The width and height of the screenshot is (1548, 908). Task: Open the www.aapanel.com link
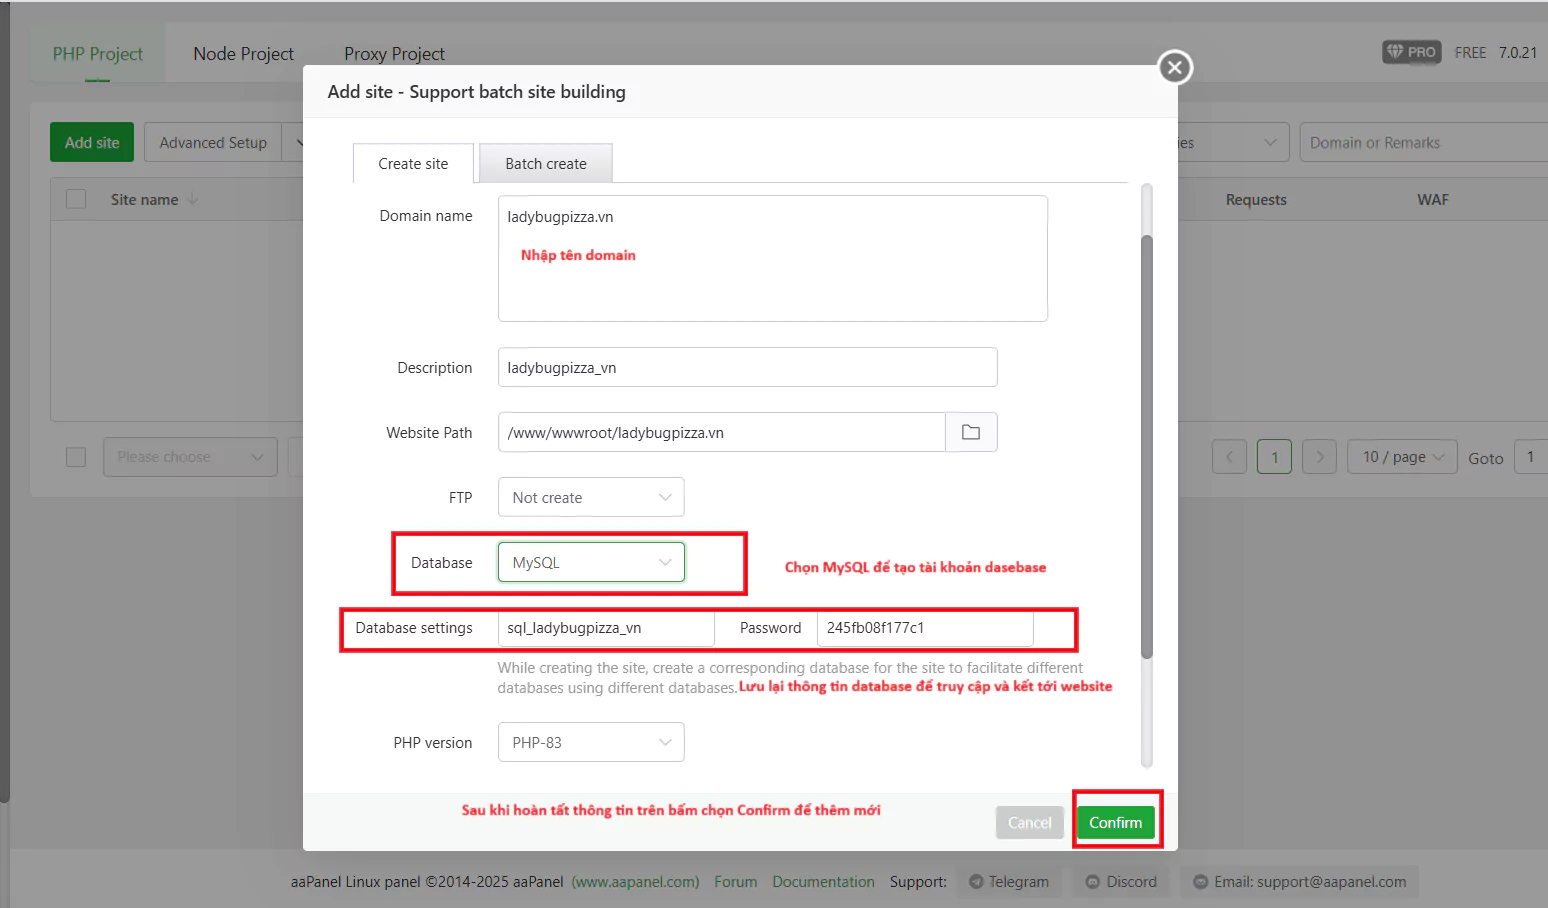636,881
